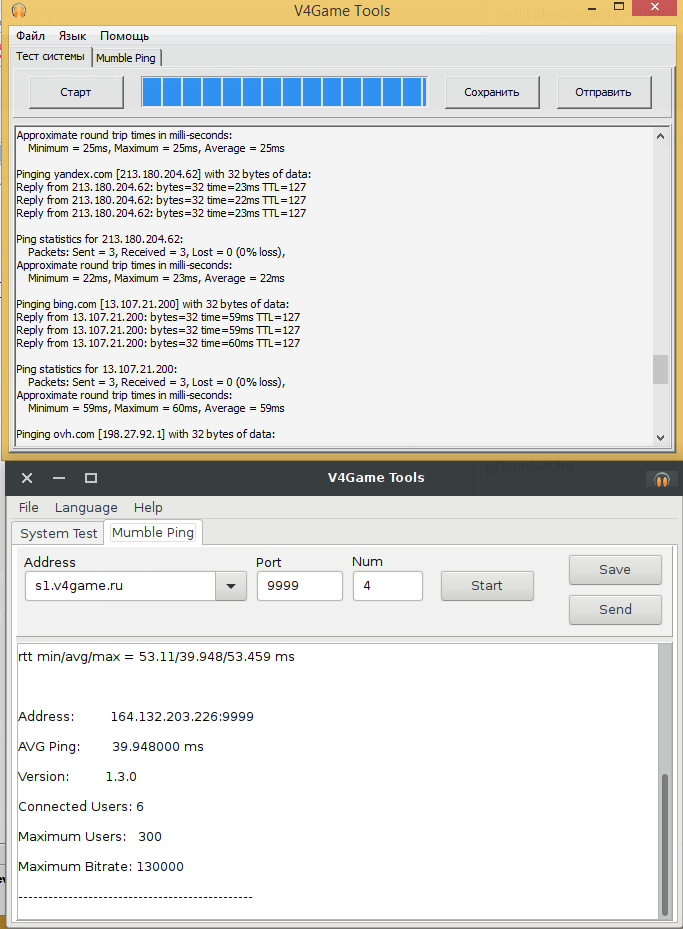This screenshot has height=929, width=683.
Task: Close the English V4Game Tools window
Action: [27, 478]
